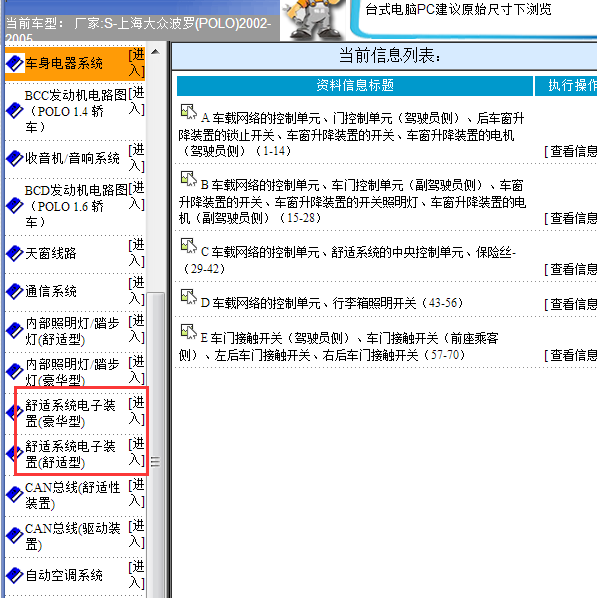Select 收音机/音响系统 label in sidebar

(72, 158)
